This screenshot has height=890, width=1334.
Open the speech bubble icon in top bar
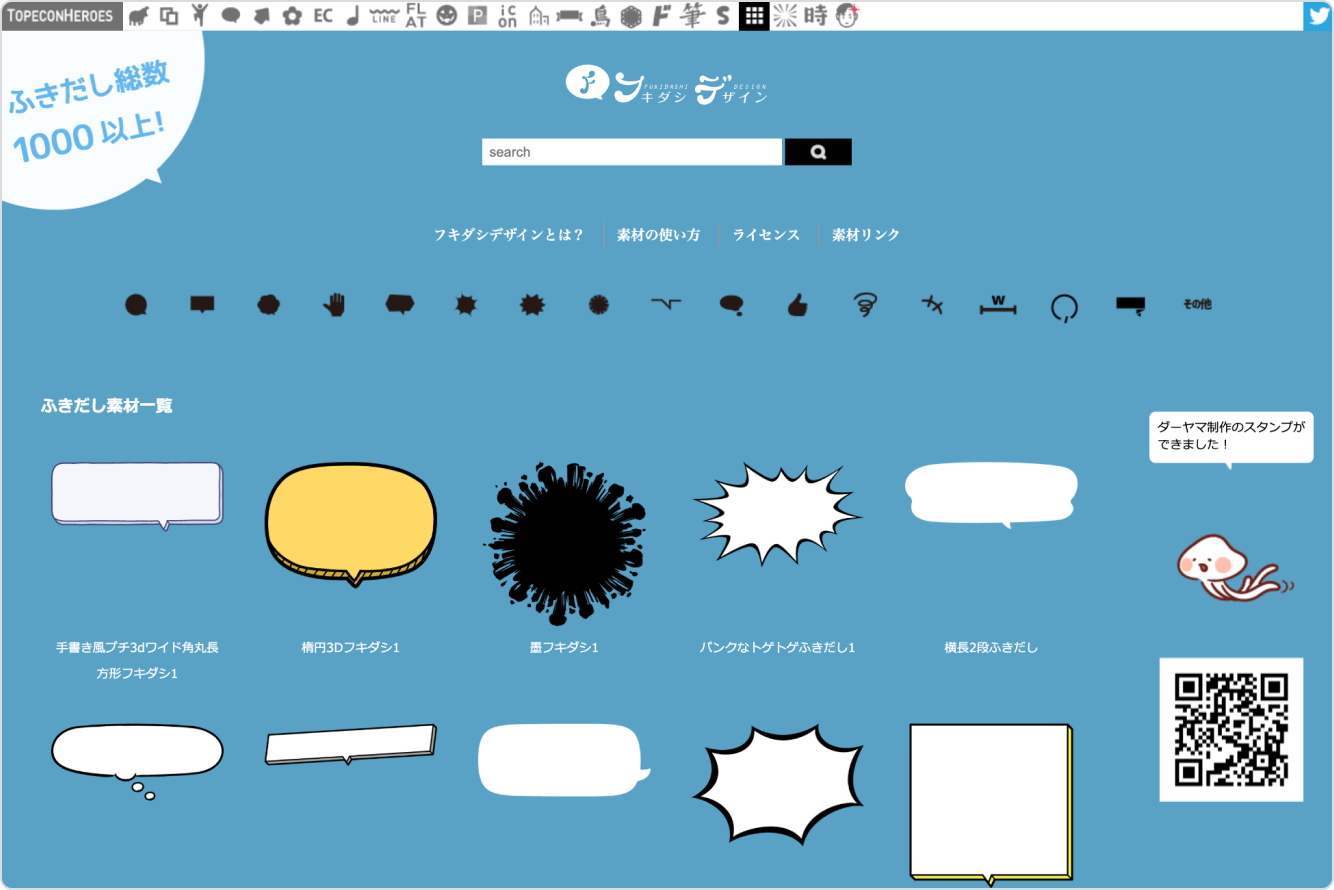pos(231,16)
